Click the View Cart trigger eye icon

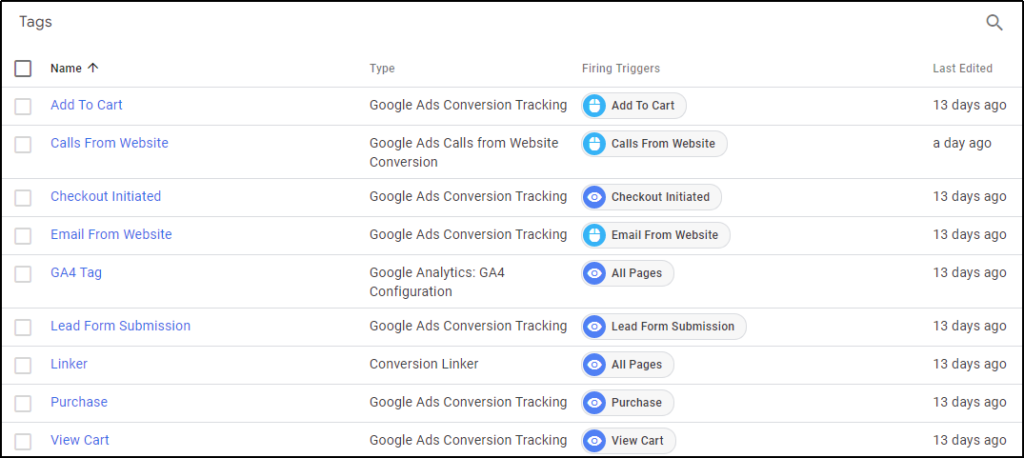pyautogui.click(x=594, y=440)
